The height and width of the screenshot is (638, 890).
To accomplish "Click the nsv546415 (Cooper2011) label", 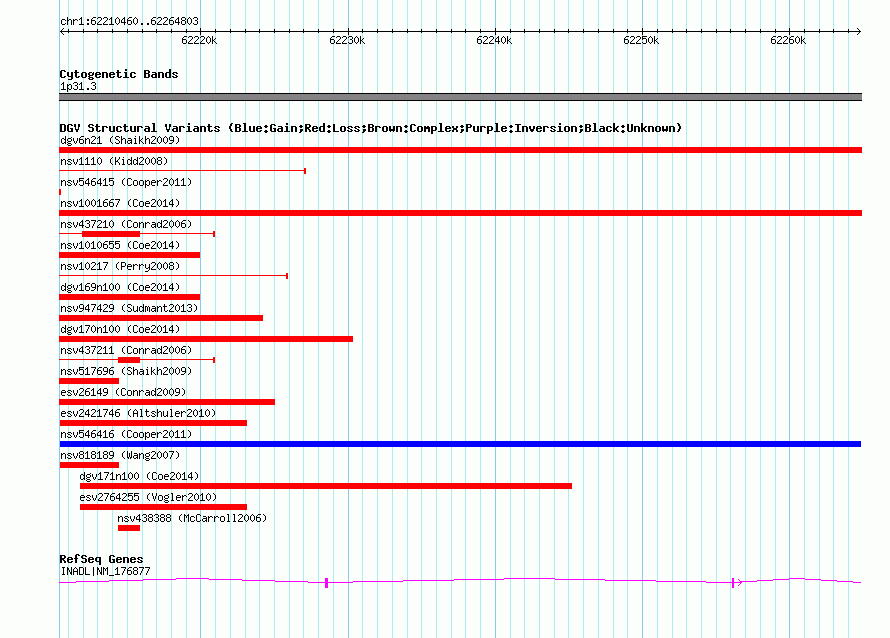I will coord(126,182).
